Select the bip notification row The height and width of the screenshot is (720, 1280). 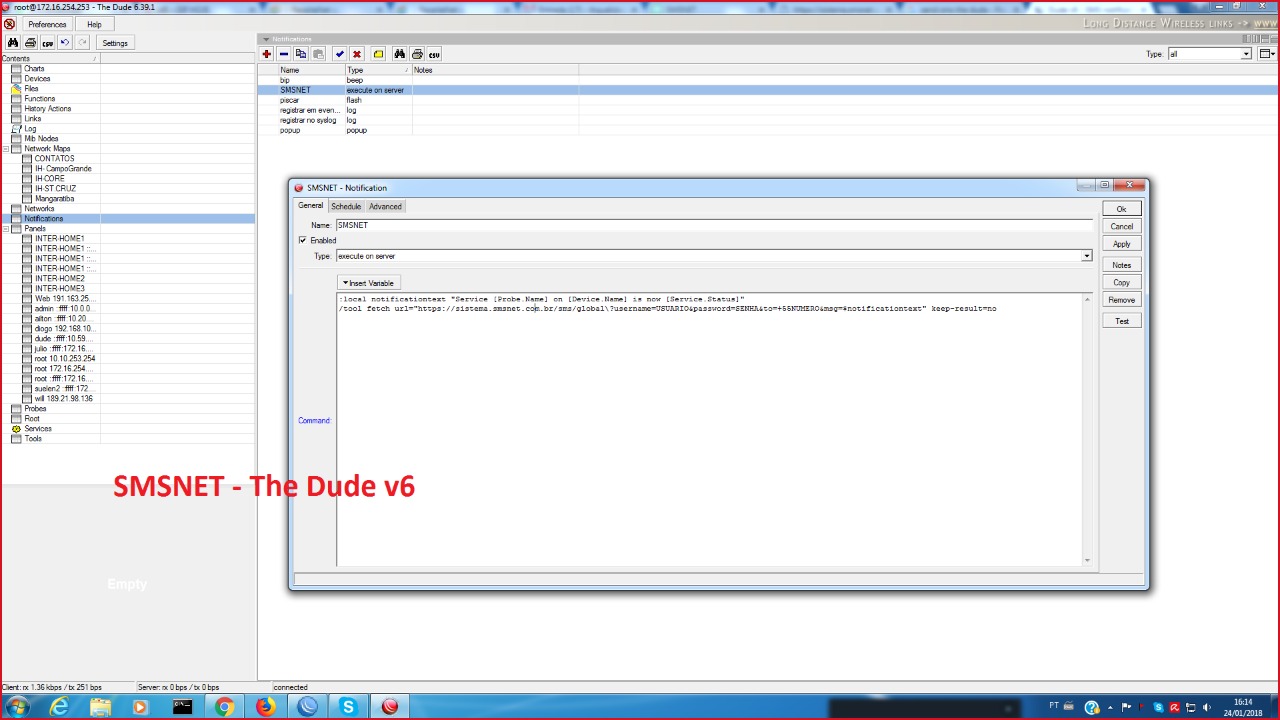[767, 80]
